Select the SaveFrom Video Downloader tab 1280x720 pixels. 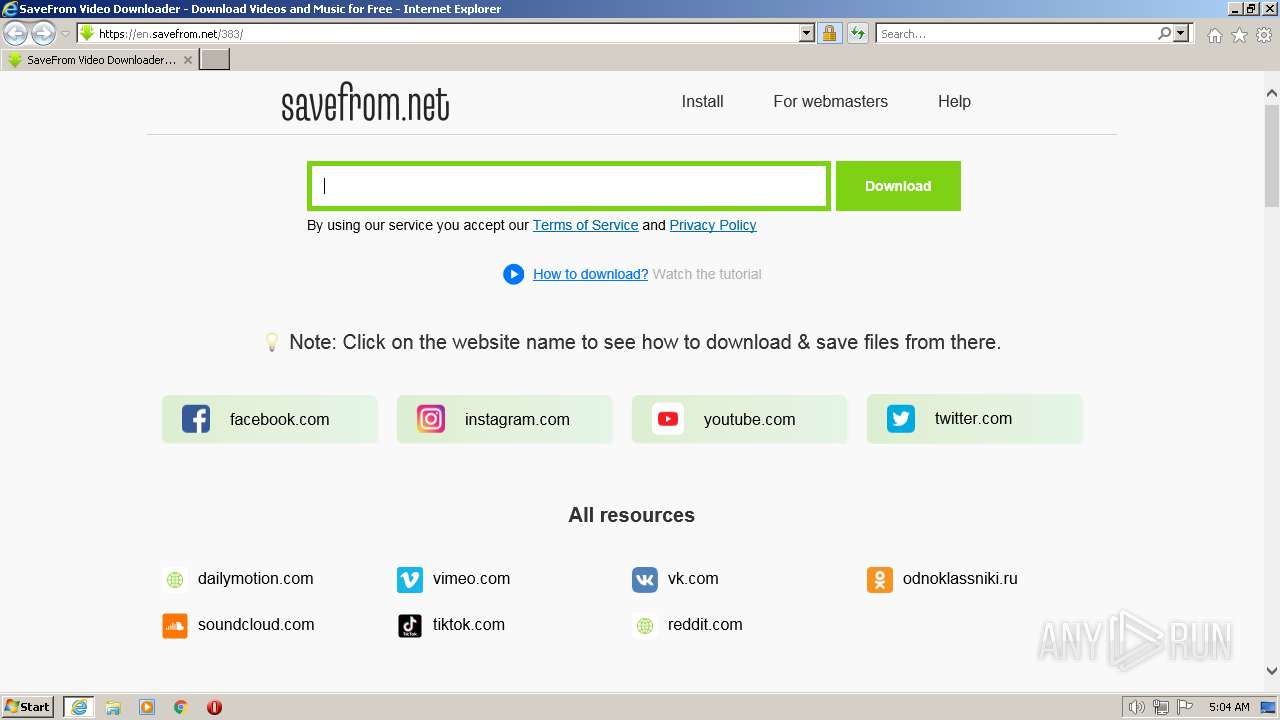pyautogui.click(x=100, y=60)
